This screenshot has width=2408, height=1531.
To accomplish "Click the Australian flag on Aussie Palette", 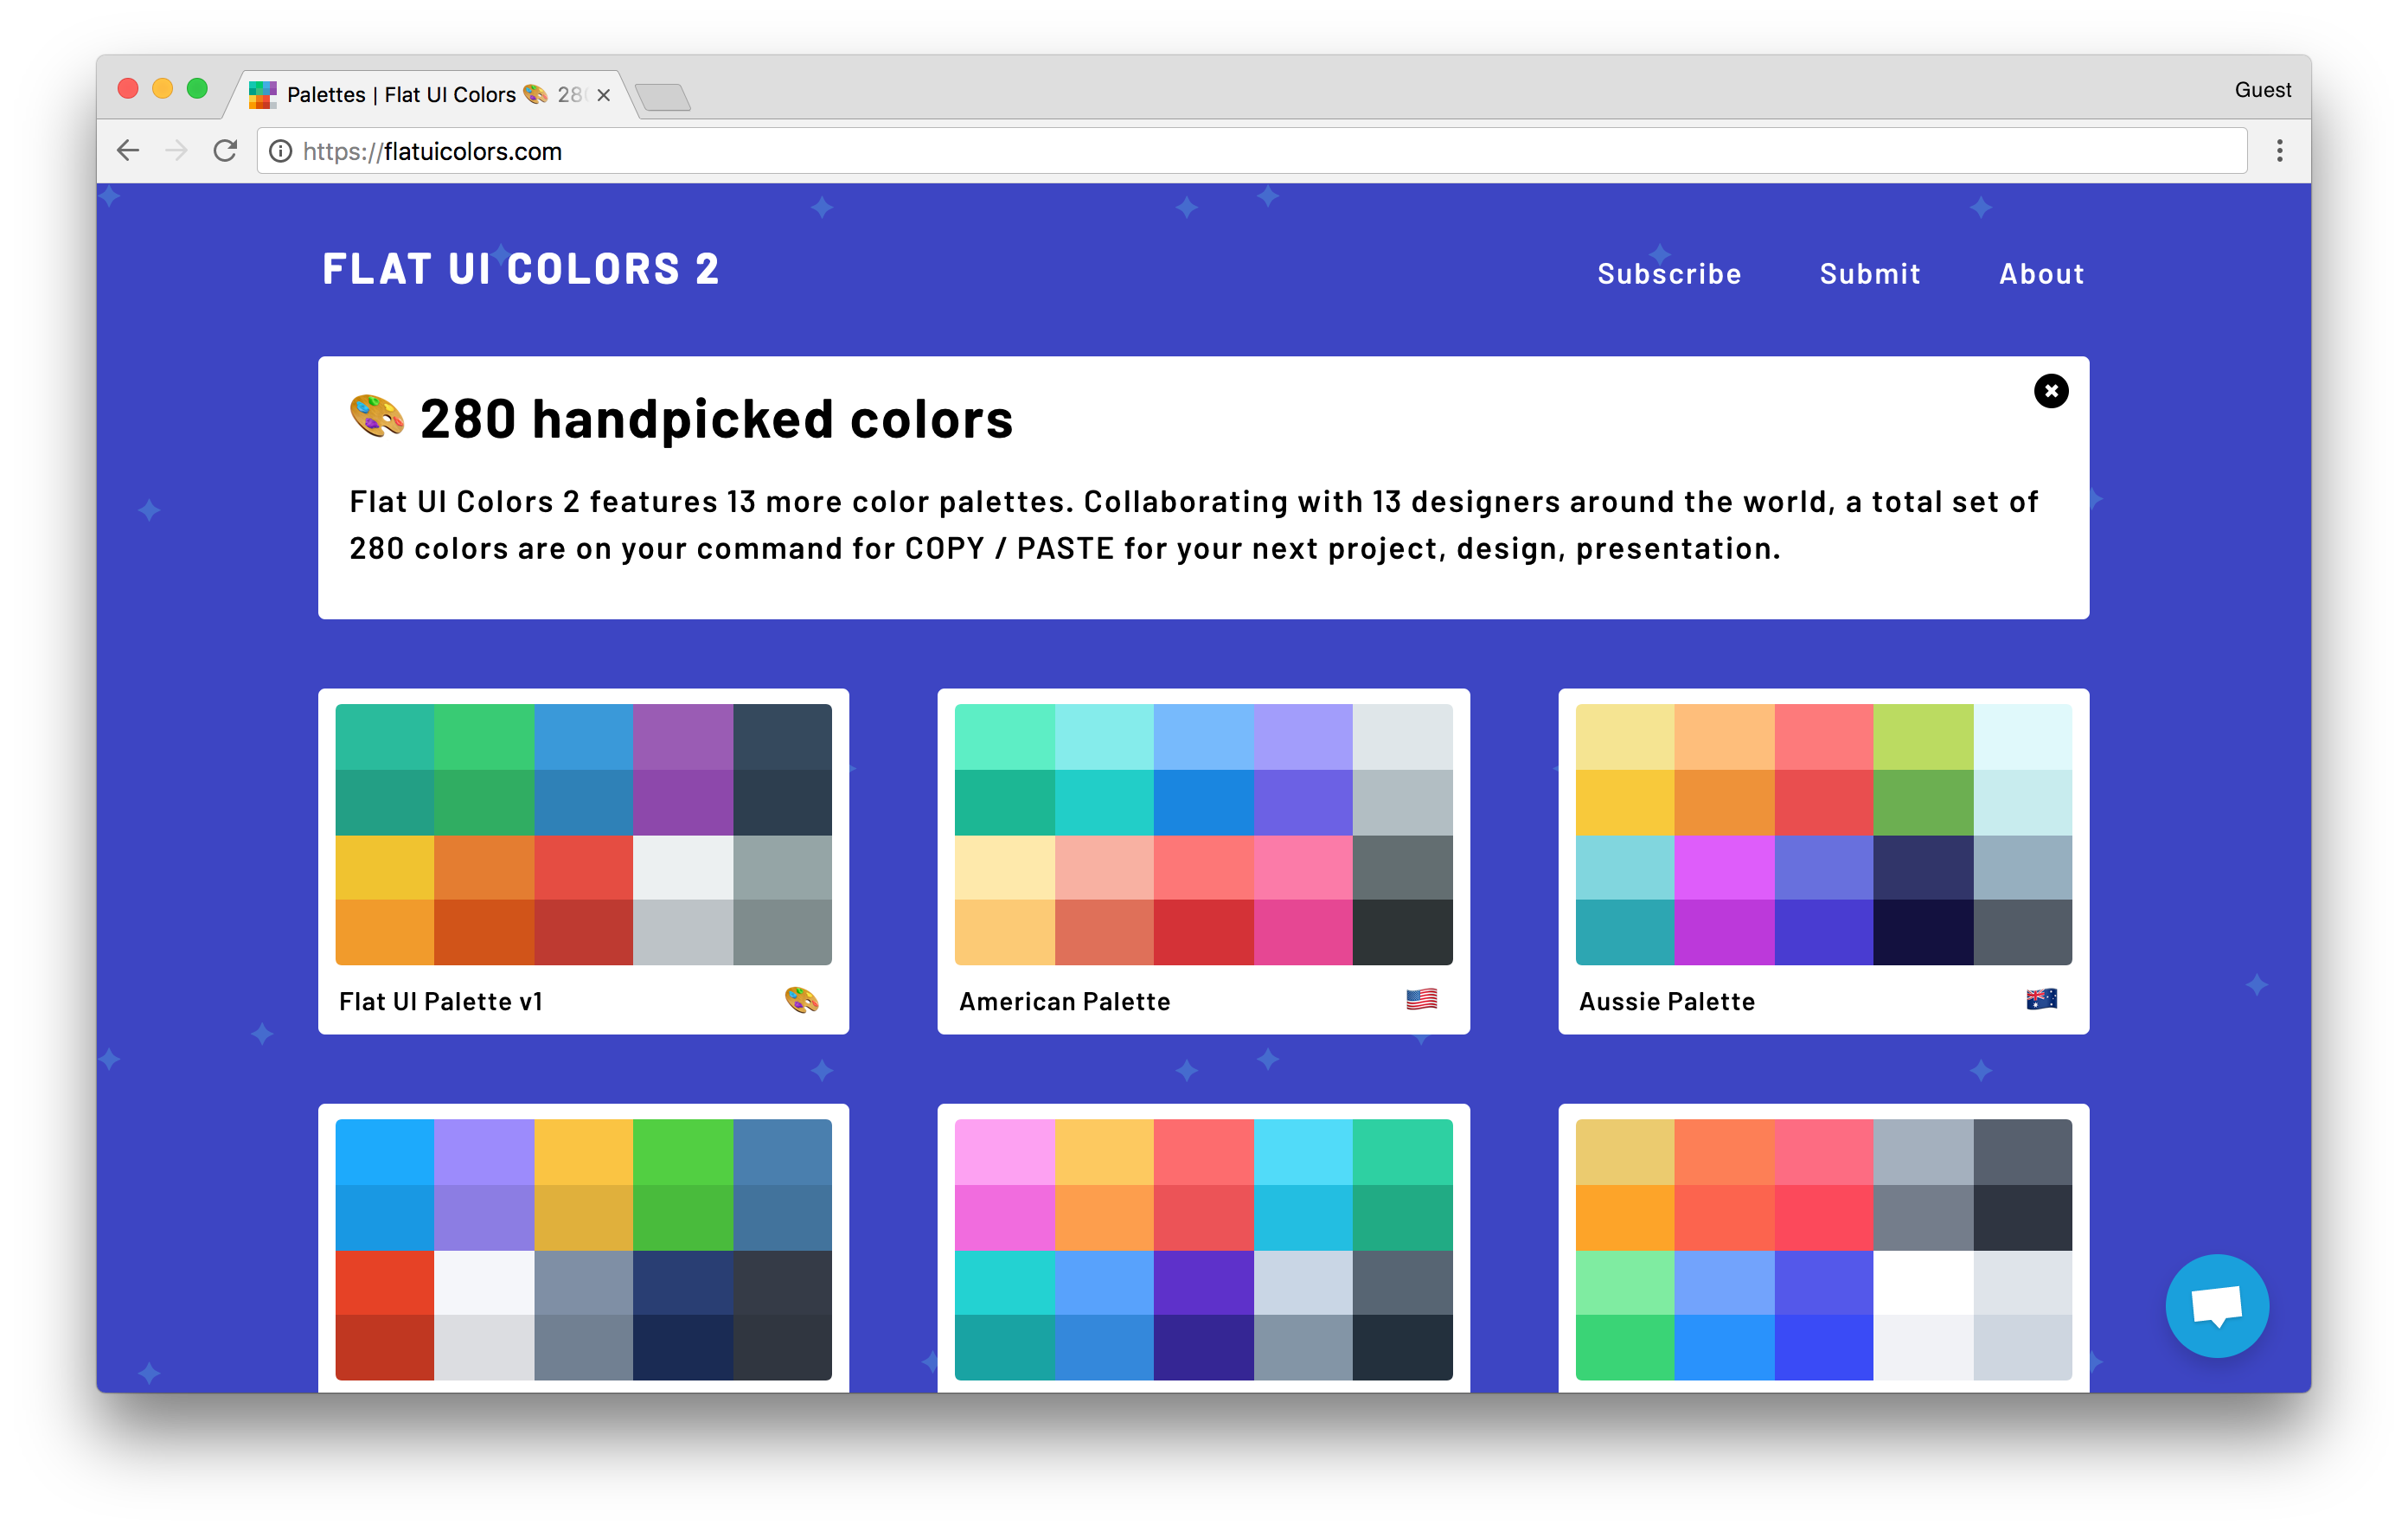I will click(x=2041, y=999).
